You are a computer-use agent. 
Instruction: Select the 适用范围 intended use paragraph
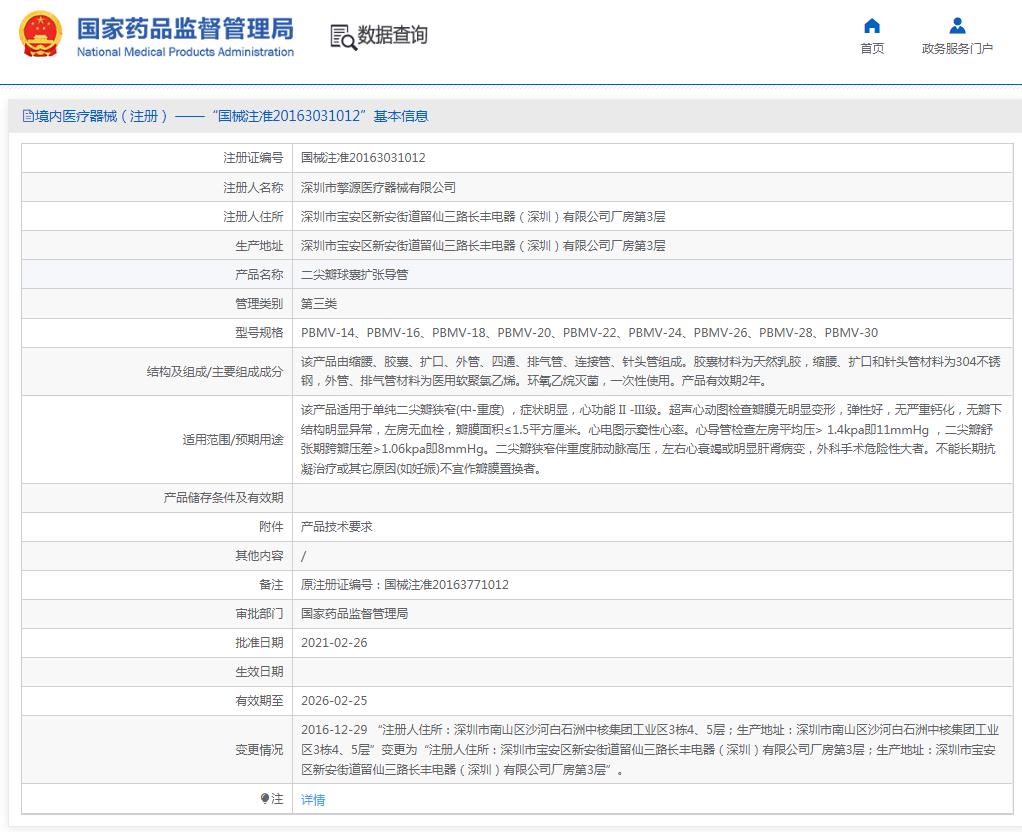coord(650,439)
